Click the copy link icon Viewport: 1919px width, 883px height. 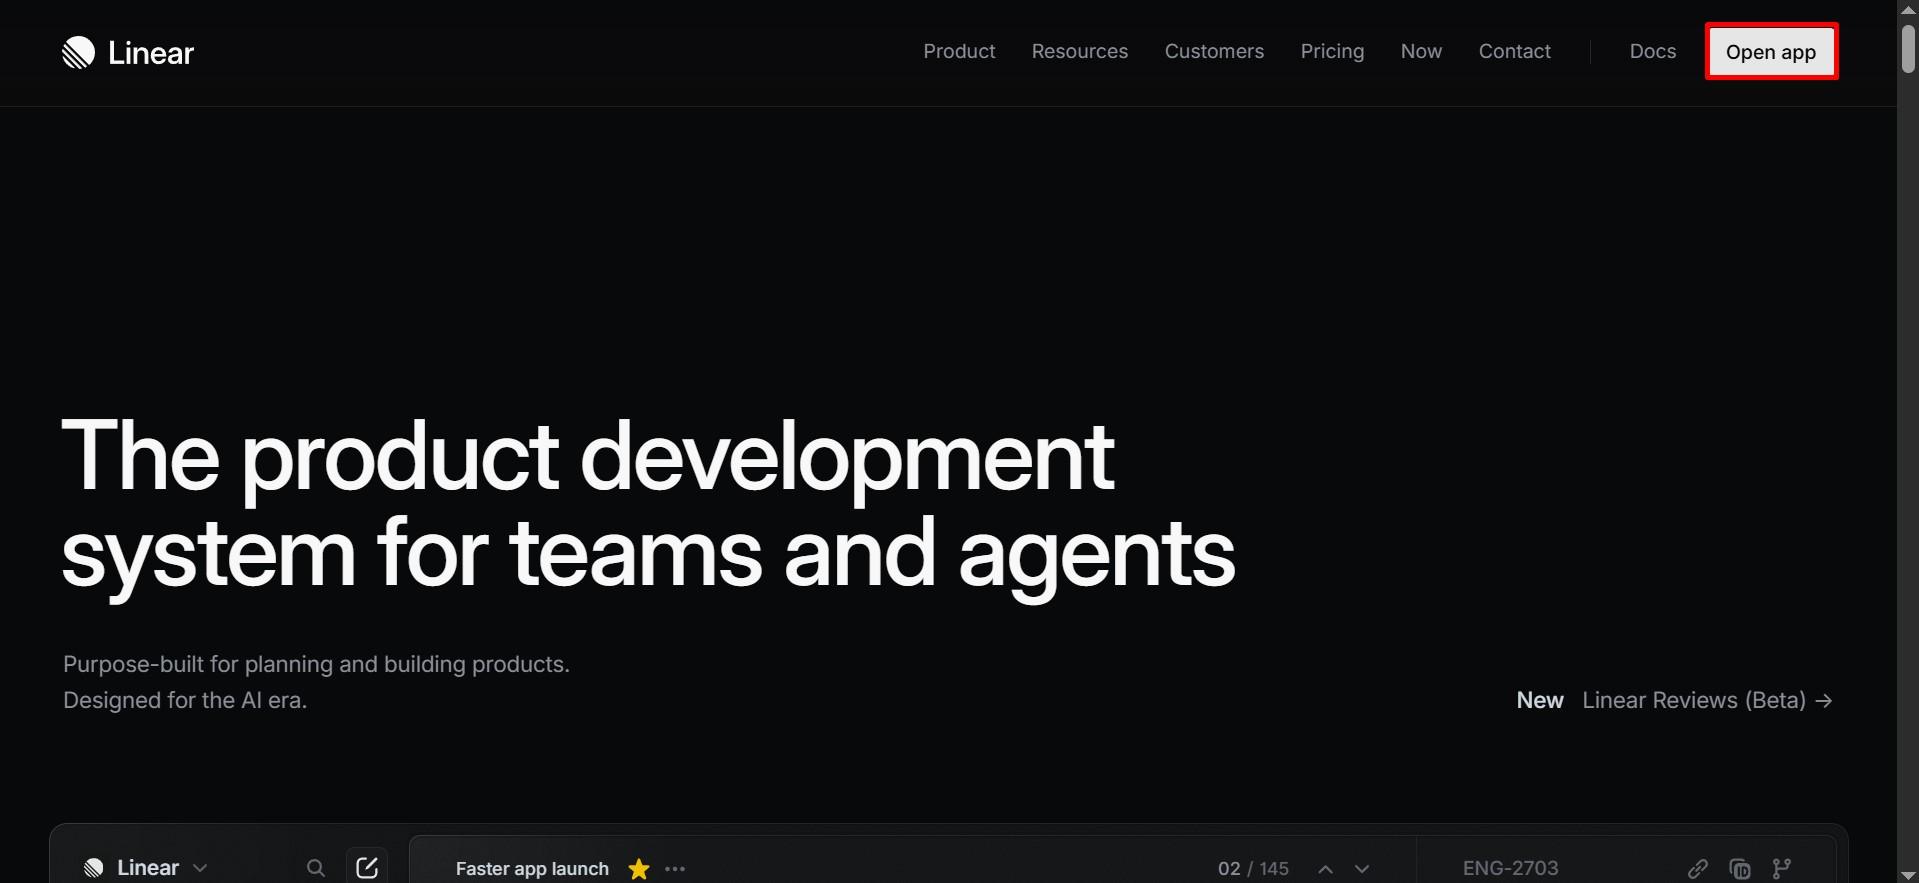pos(1698,868)
